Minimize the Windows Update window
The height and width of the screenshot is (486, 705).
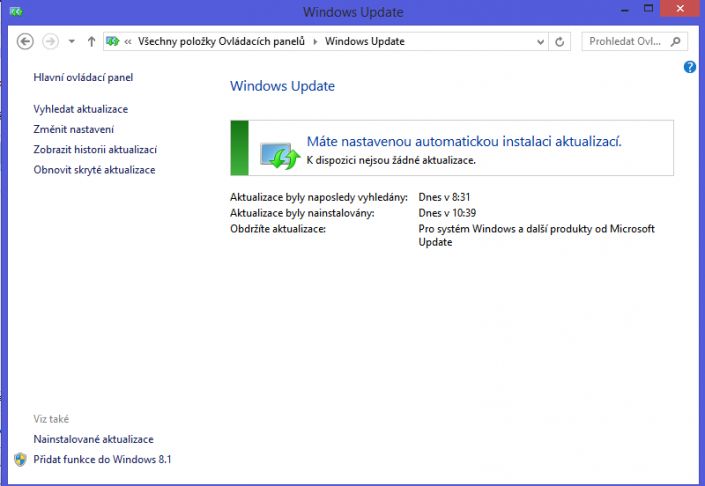pos(625,9)
